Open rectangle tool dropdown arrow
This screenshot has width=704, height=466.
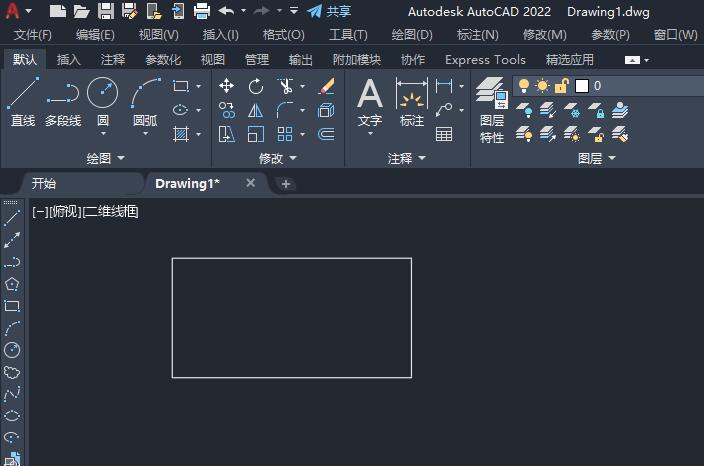(198, 86)
